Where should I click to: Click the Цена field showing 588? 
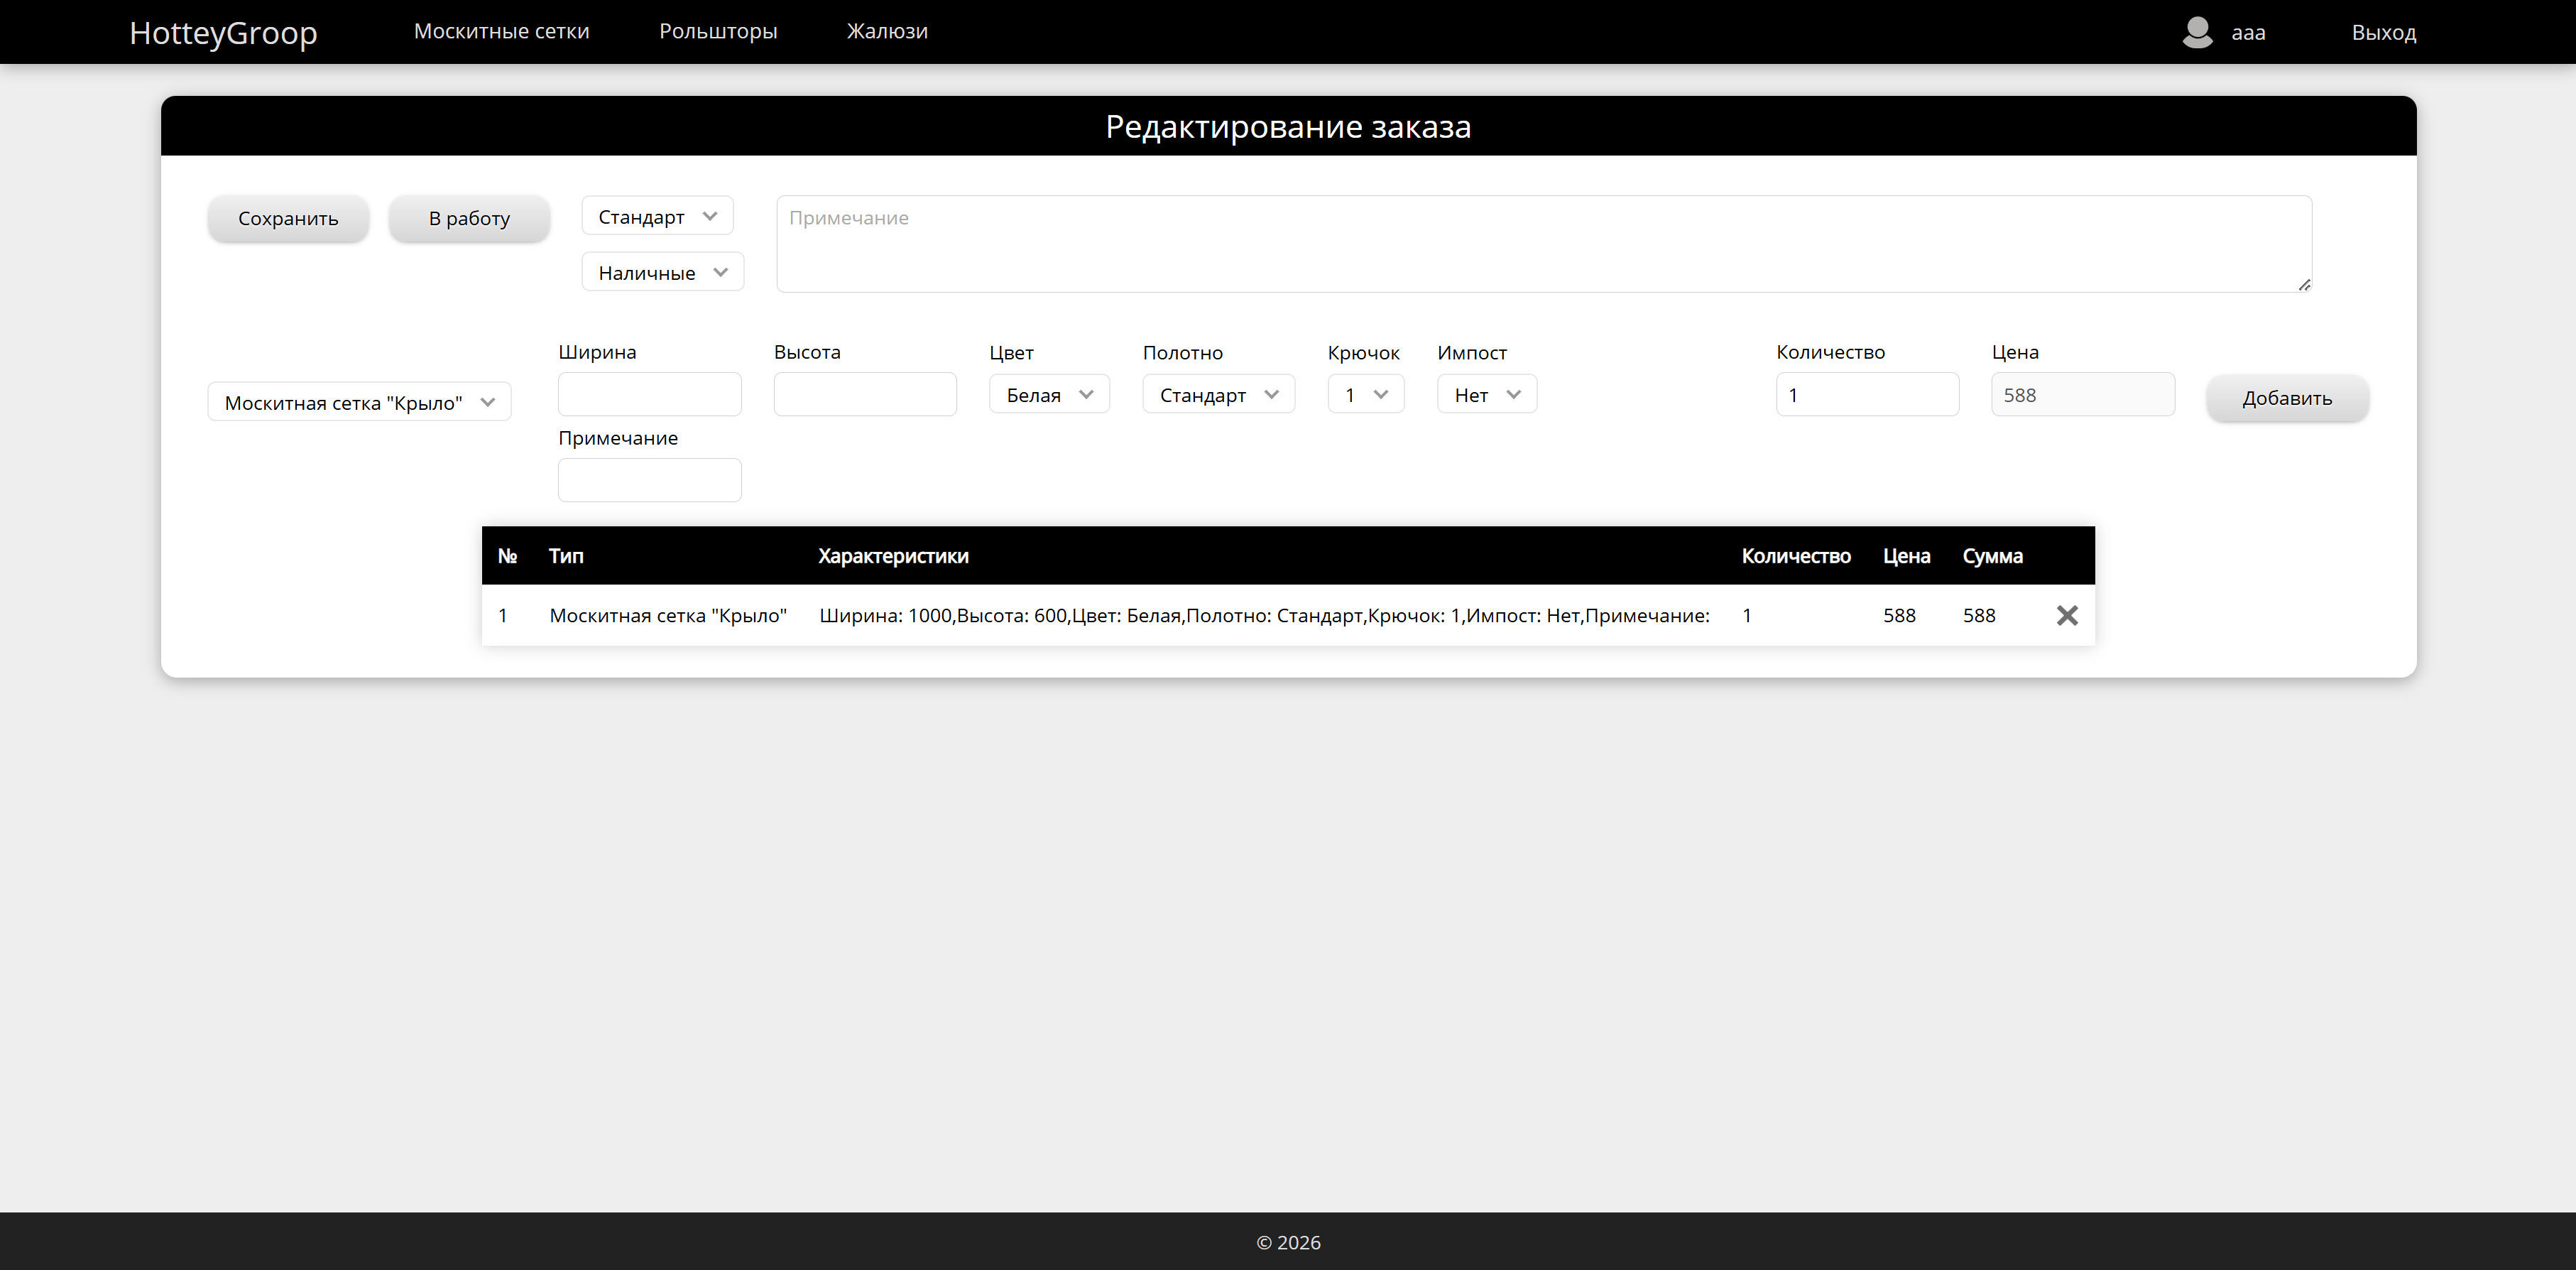pos(2083,394)
